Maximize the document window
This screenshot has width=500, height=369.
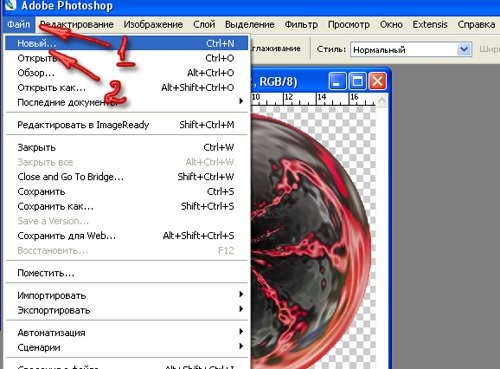pos(357,81)
